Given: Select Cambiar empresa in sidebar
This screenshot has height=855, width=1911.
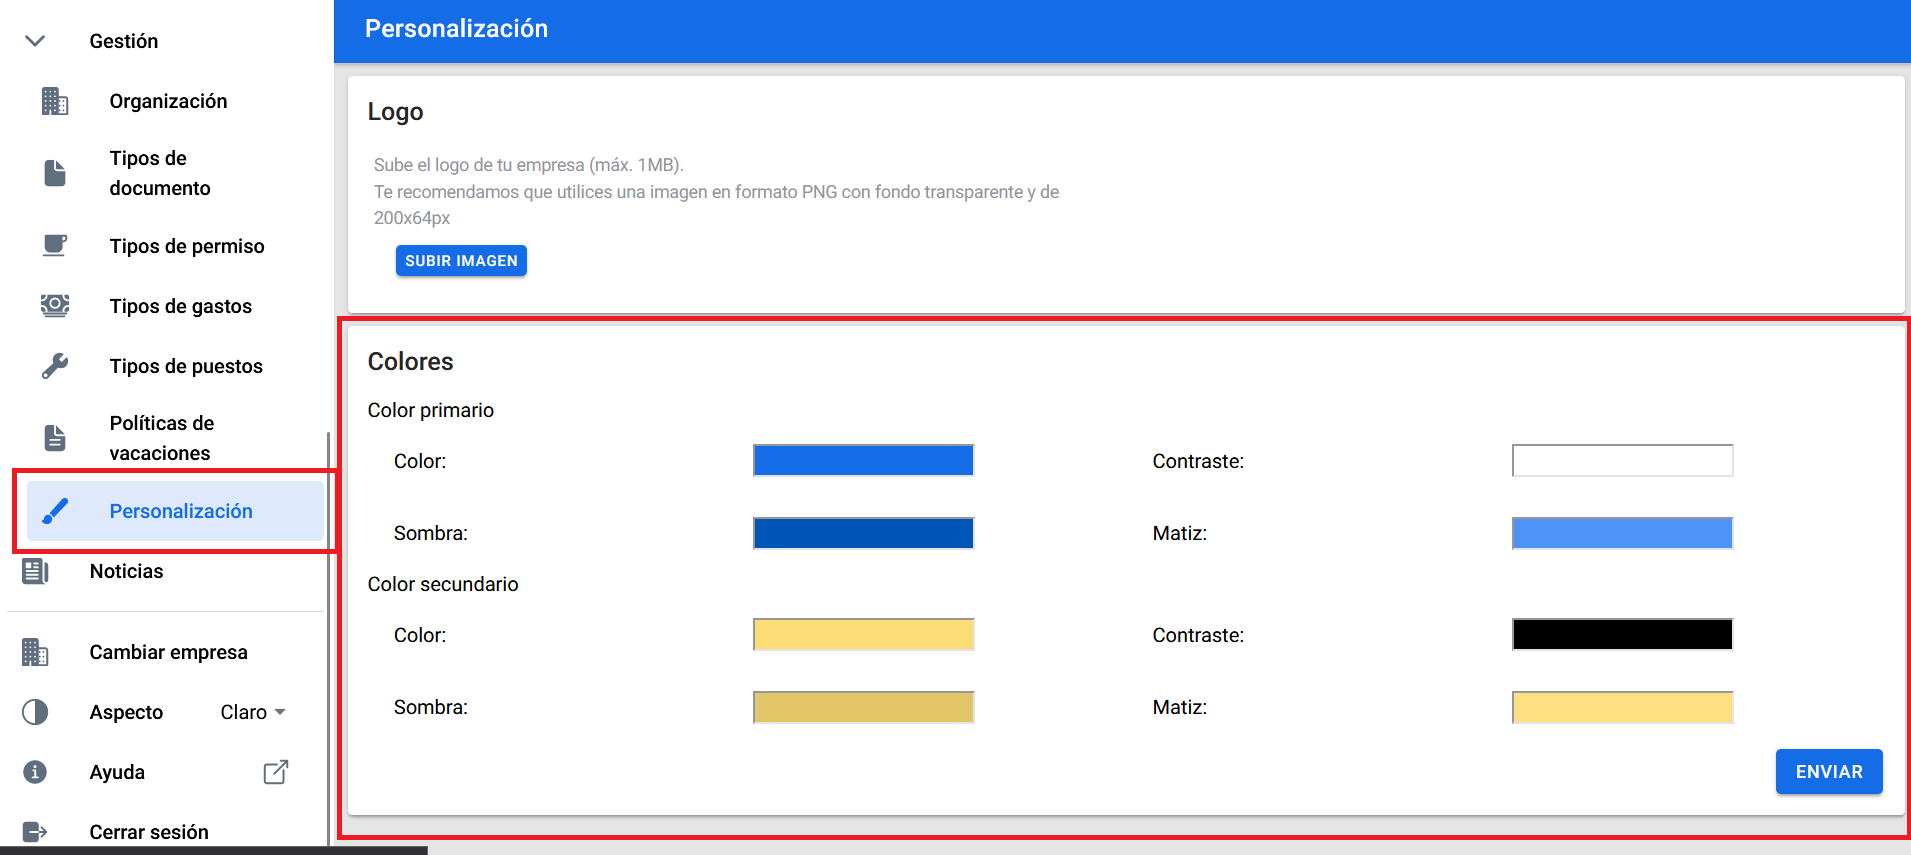Looking at the screenshot, I should [168, 652].
